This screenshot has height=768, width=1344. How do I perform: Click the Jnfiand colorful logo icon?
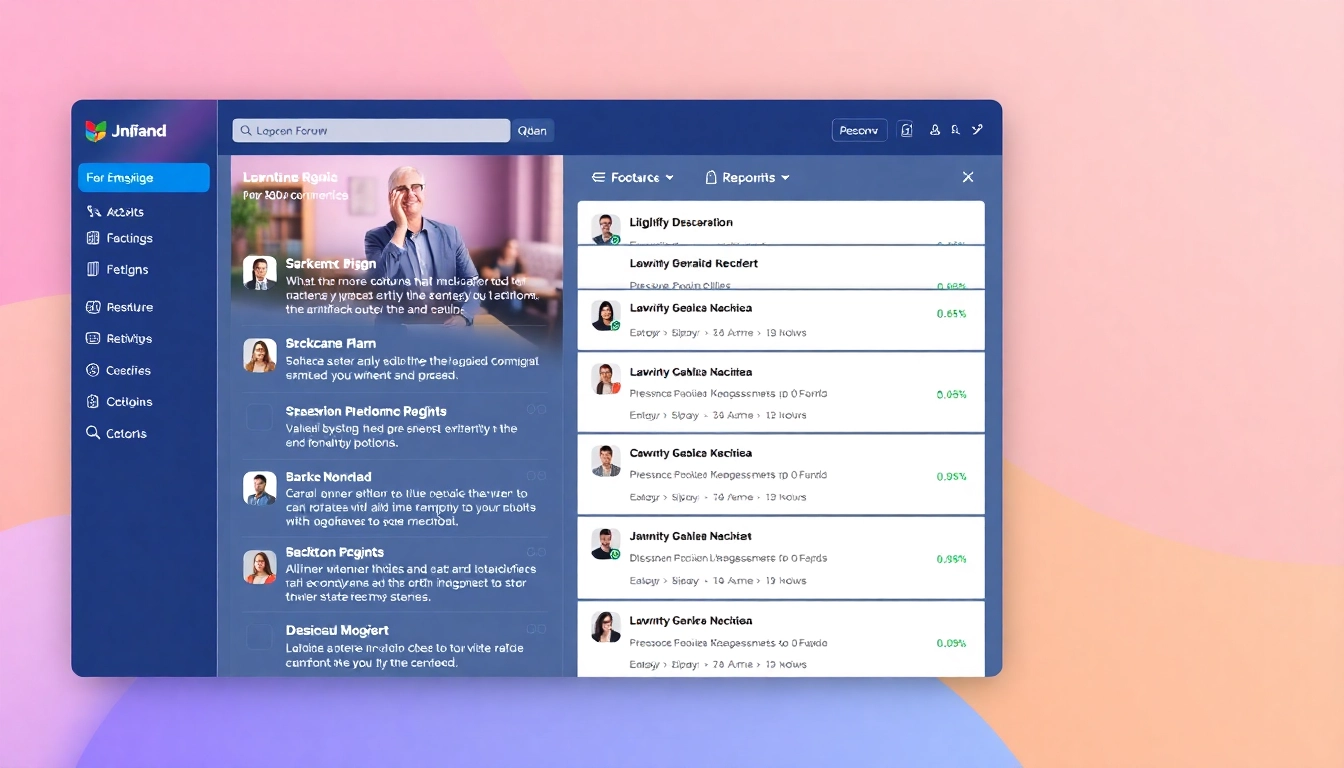tap(96, 131)
